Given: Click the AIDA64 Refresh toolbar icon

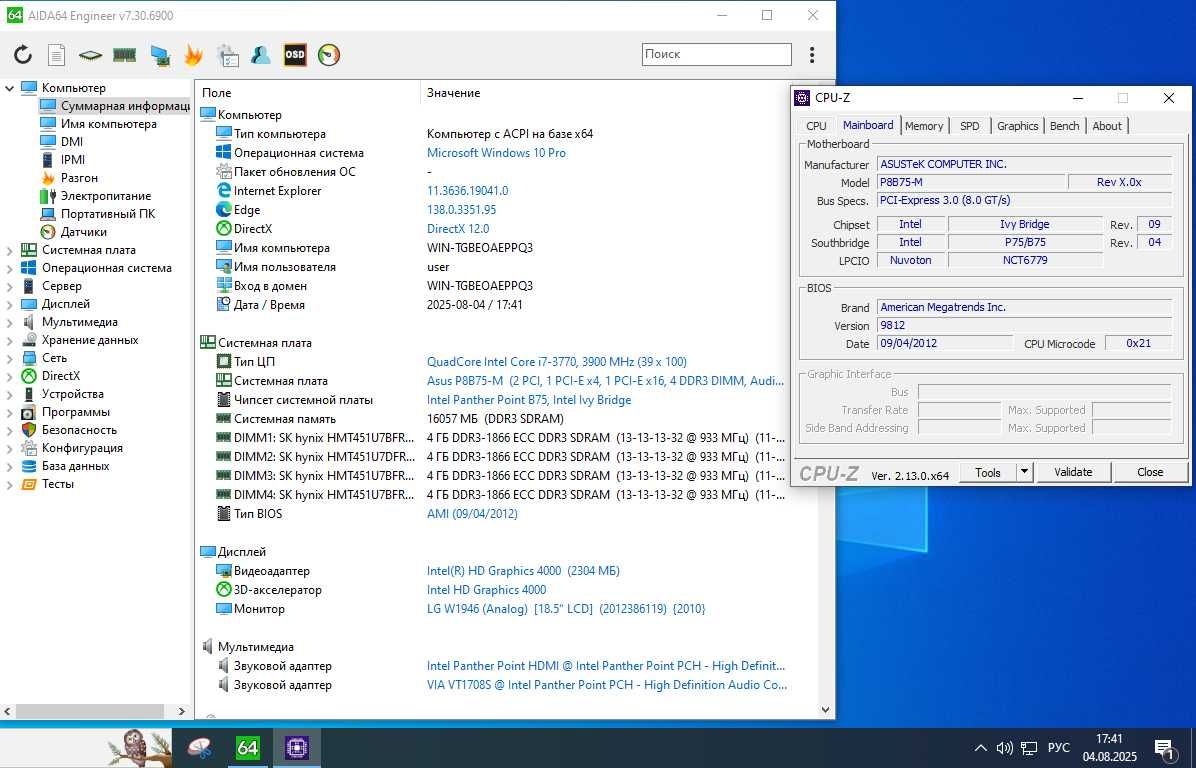Looking at the screenshot, I should [x=23, y=55].
